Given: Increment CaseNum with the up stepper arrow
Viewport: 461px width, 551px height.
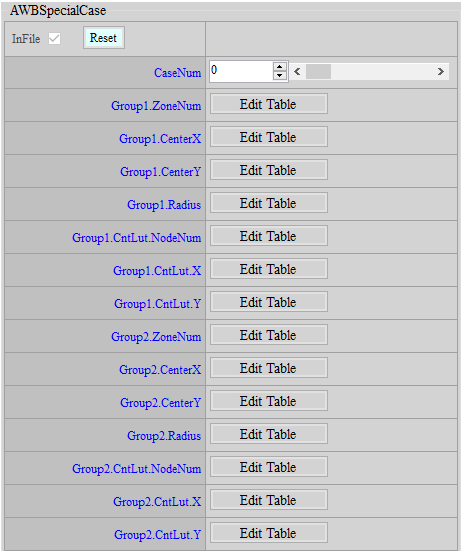Looking at the screenshot, I should click(x=279, y=67).
